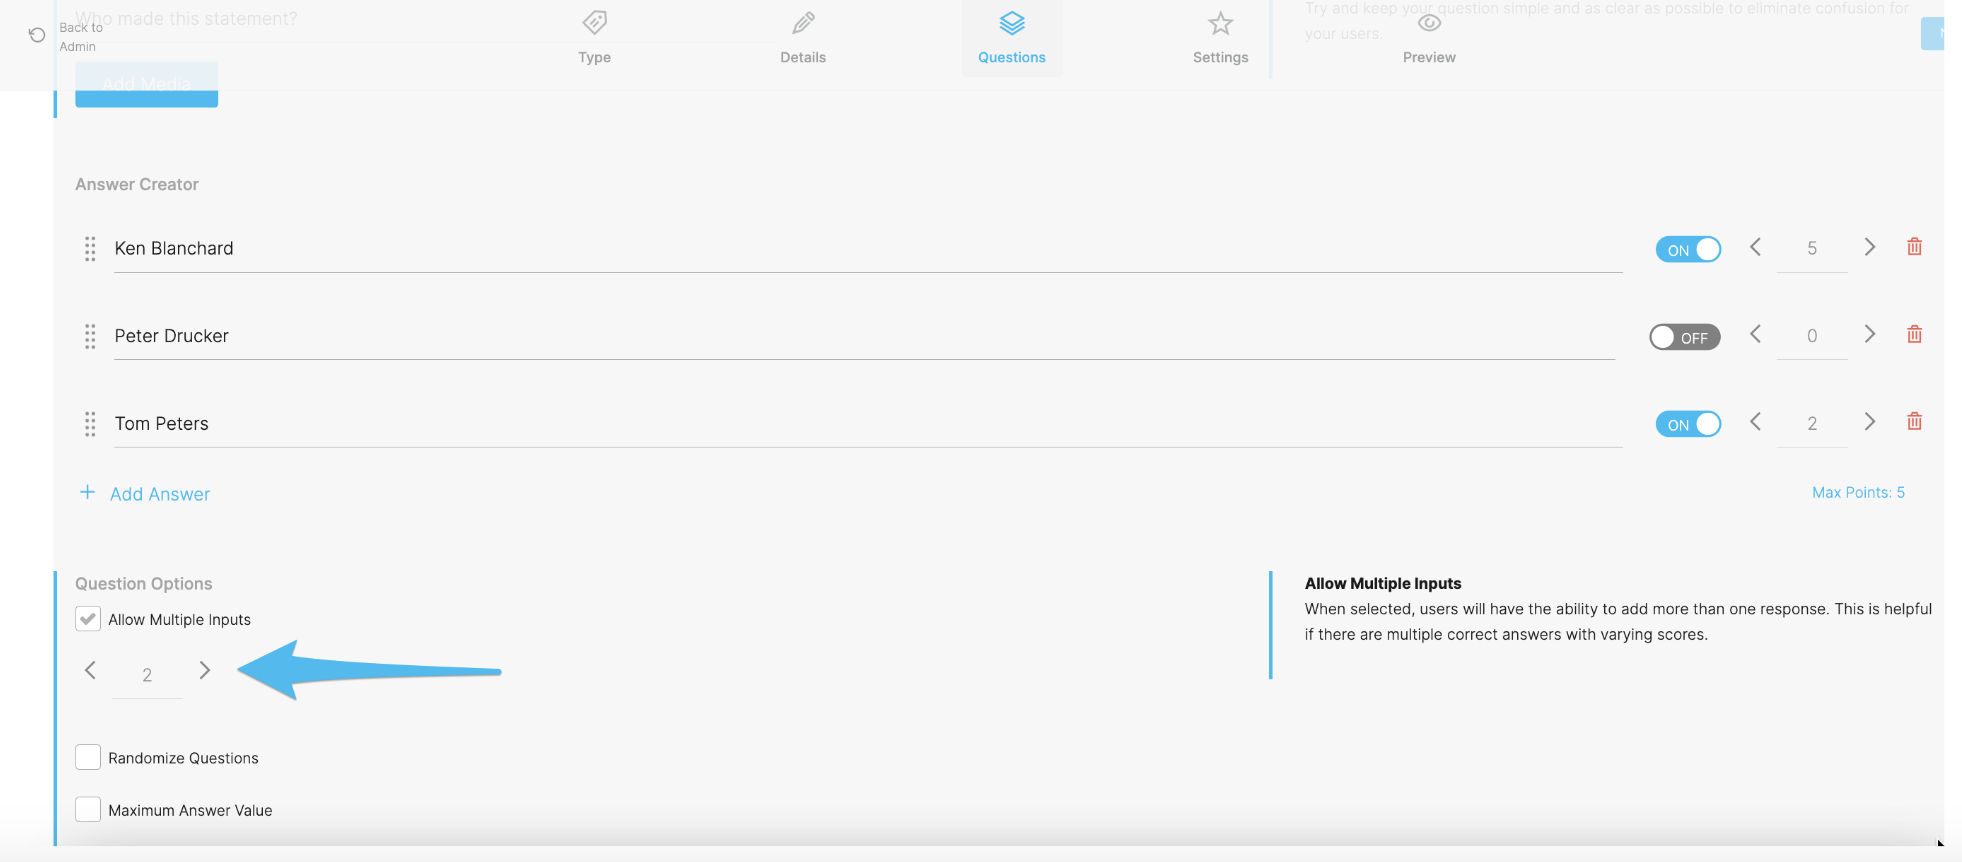Grab the Peter Drucker drag handle
The image size is (1962, 862).
coord(90,336)
